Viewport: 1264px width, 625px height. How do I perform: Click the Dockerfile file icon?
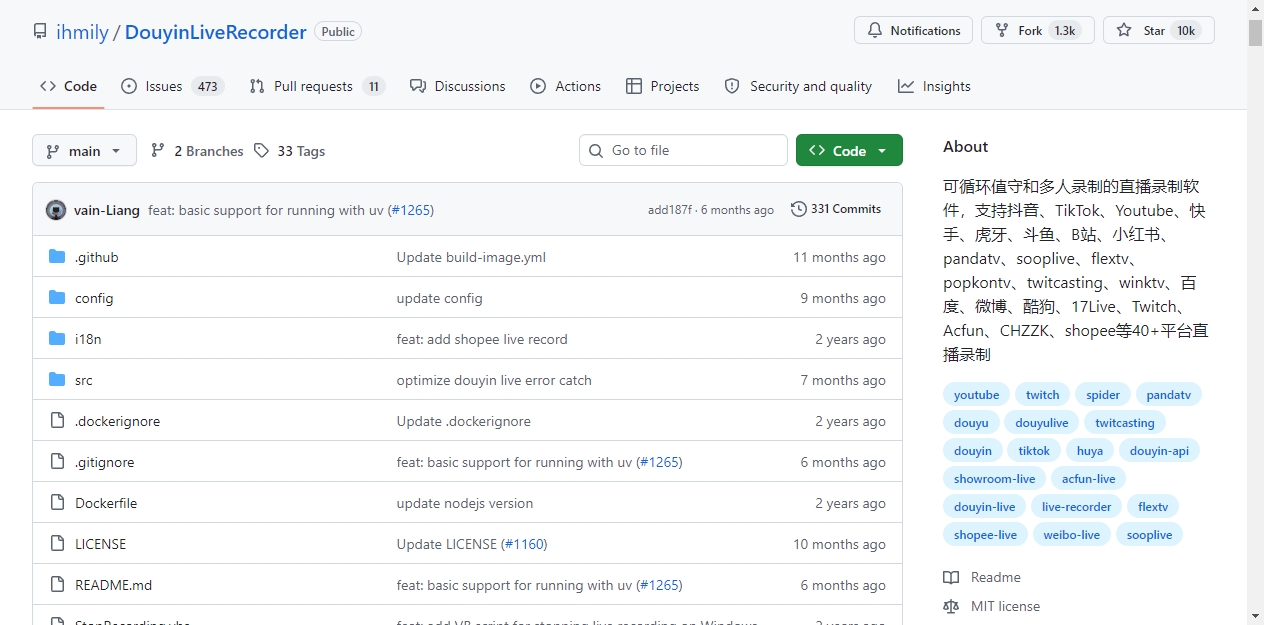[57, 503]
